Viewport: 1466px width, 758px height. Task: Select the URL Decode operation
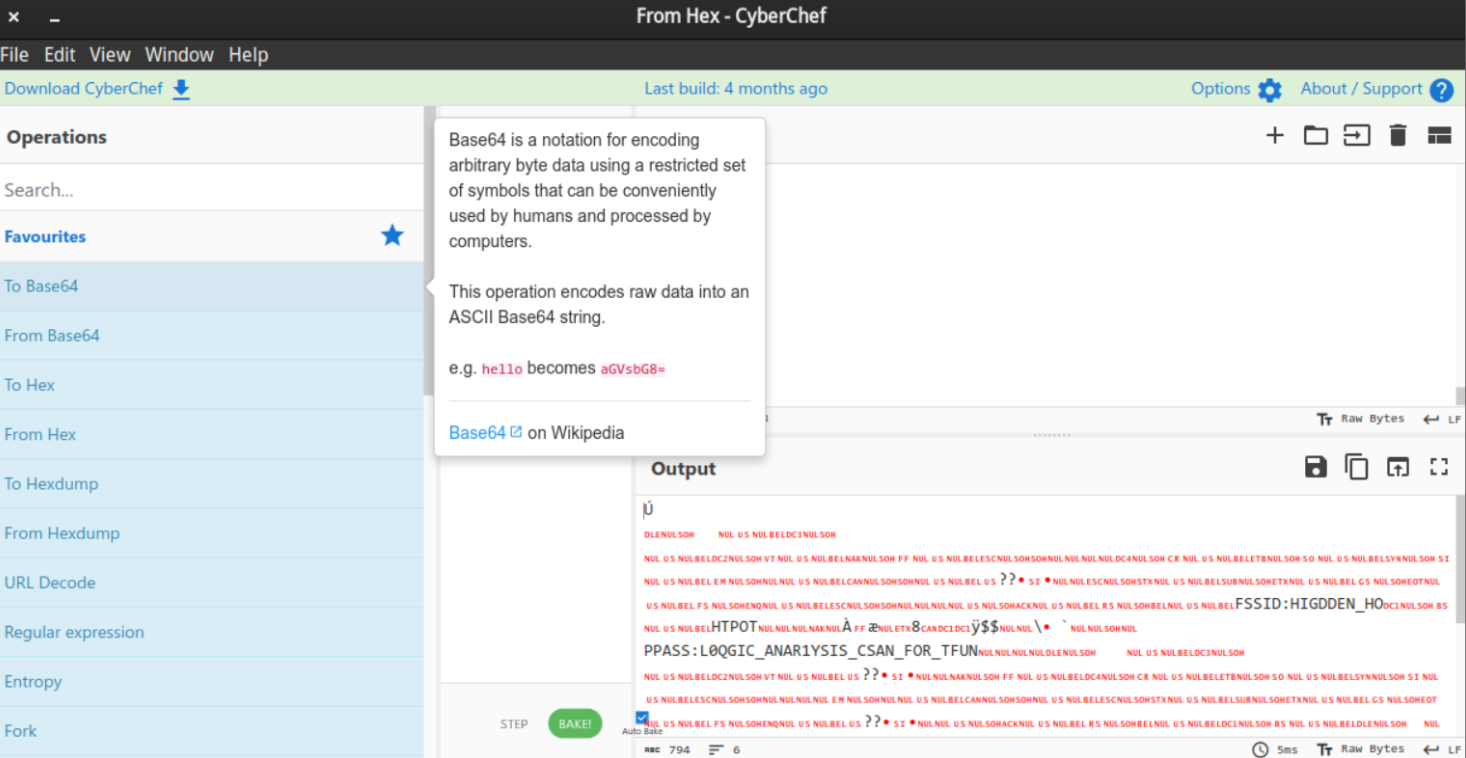pos(212,582)
